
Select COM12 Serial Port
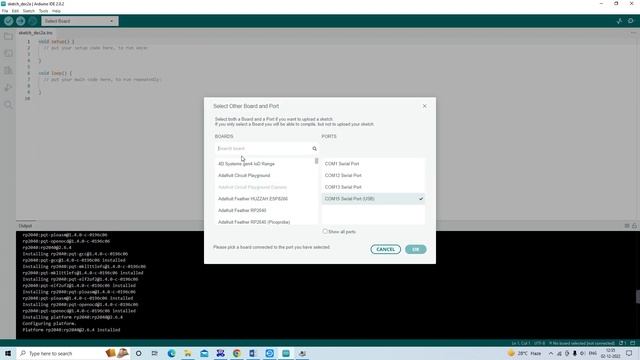click(373, 176)
